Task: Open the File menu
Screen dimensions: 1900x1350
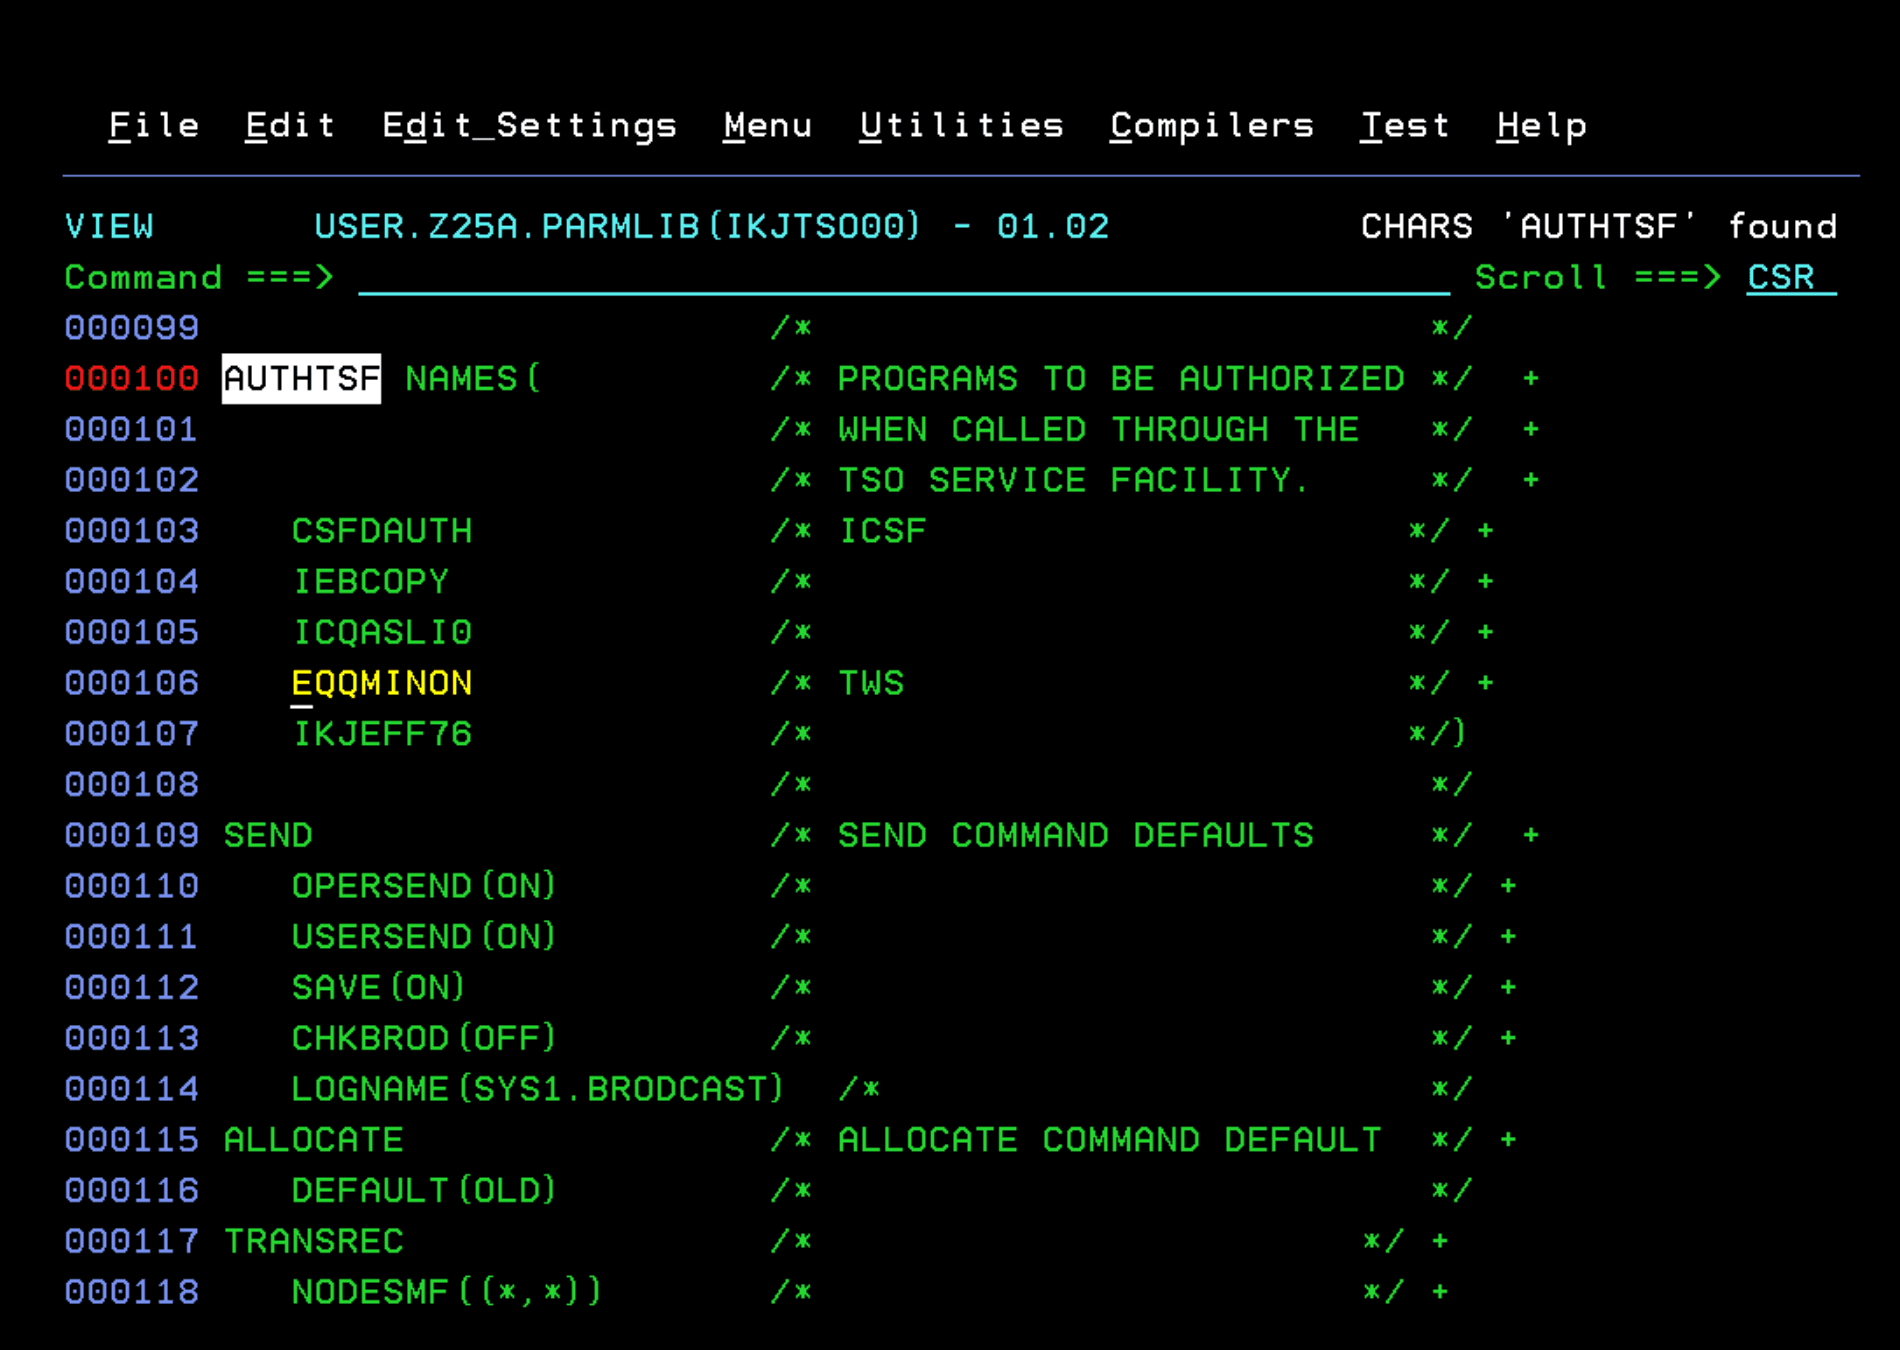Action: pyautogui.click(x=153, y=126)
